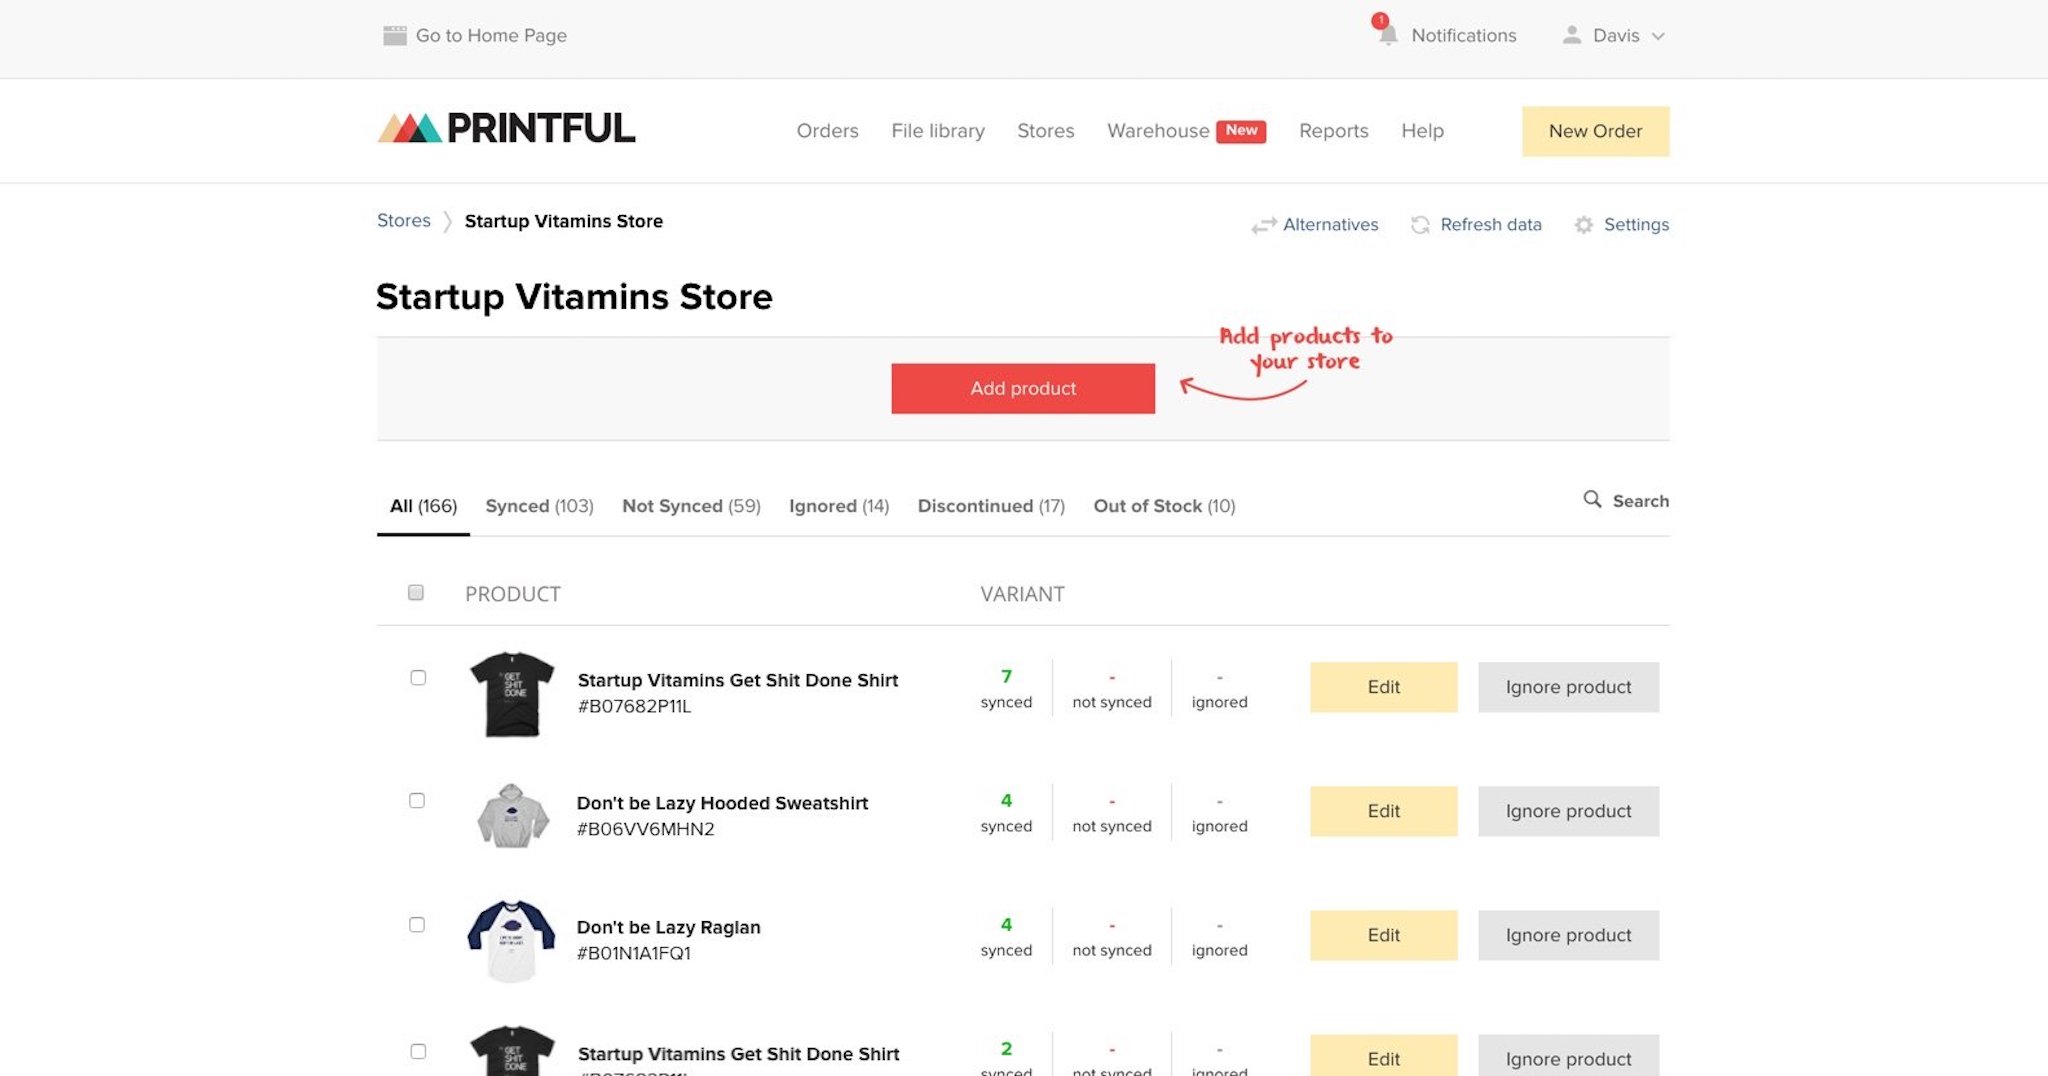The image size is (2048, 1076).
Task: Switch to the Out of Stock (10) tab
Action: coord(1164,506)
